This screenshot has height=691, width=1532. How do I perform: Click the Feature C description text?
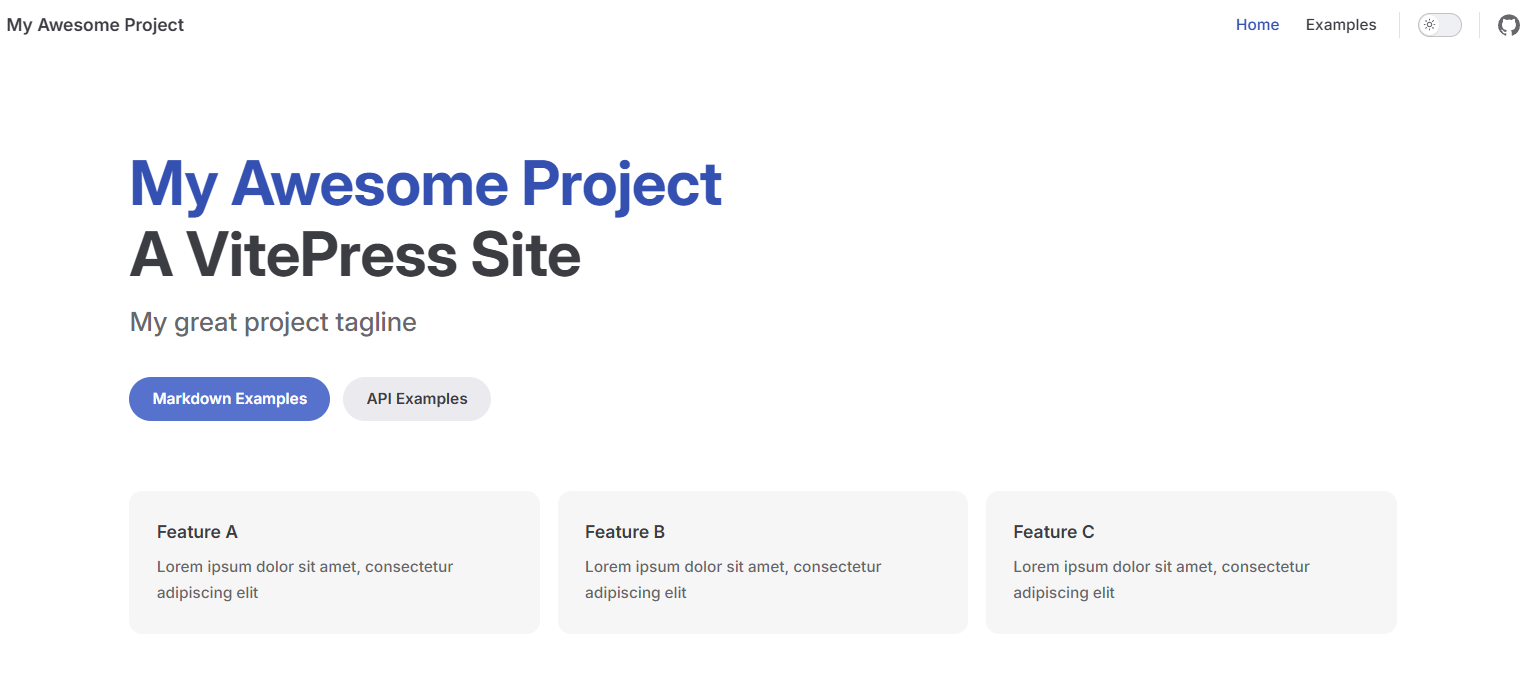tap(1160, 580)
